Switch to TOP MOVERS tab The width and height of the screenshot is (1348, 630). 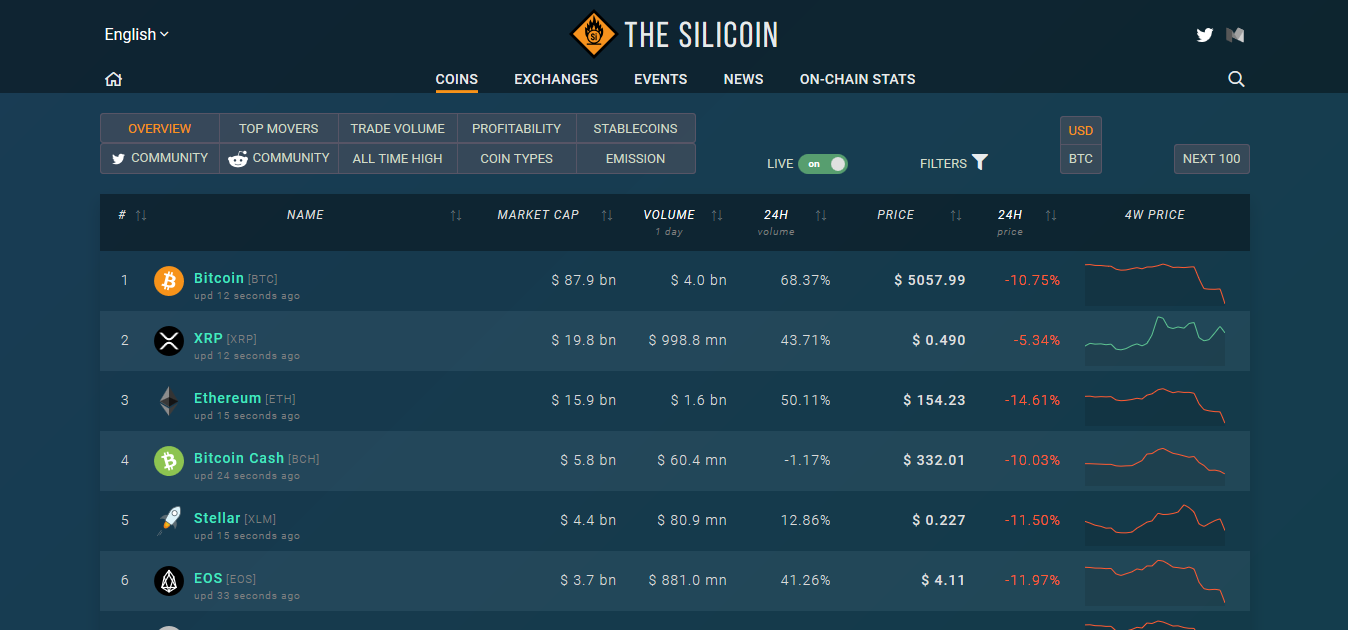click(x=279, y=129)
